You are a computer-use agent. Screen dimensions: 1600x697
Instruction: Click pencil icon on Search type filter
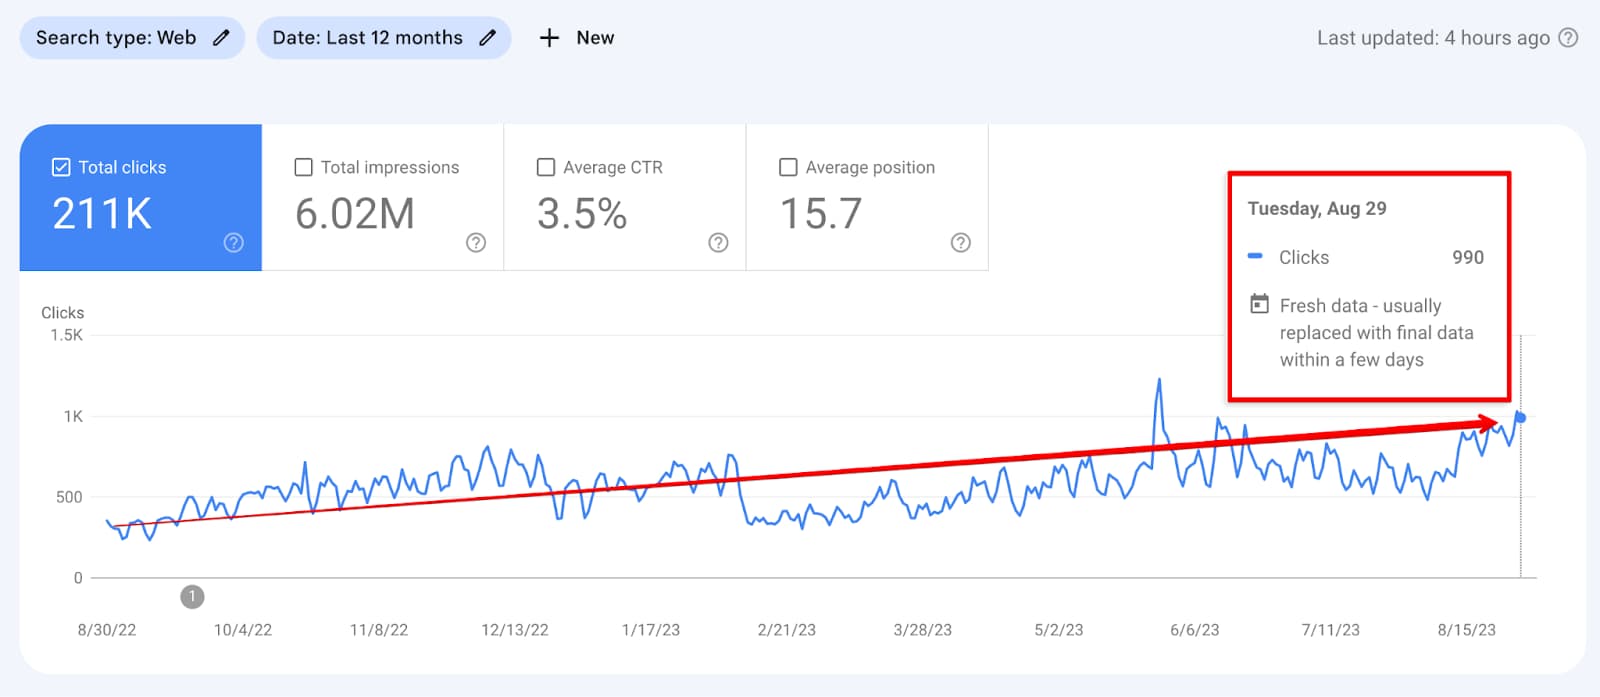pyautogui.click(x=221, y=38)
